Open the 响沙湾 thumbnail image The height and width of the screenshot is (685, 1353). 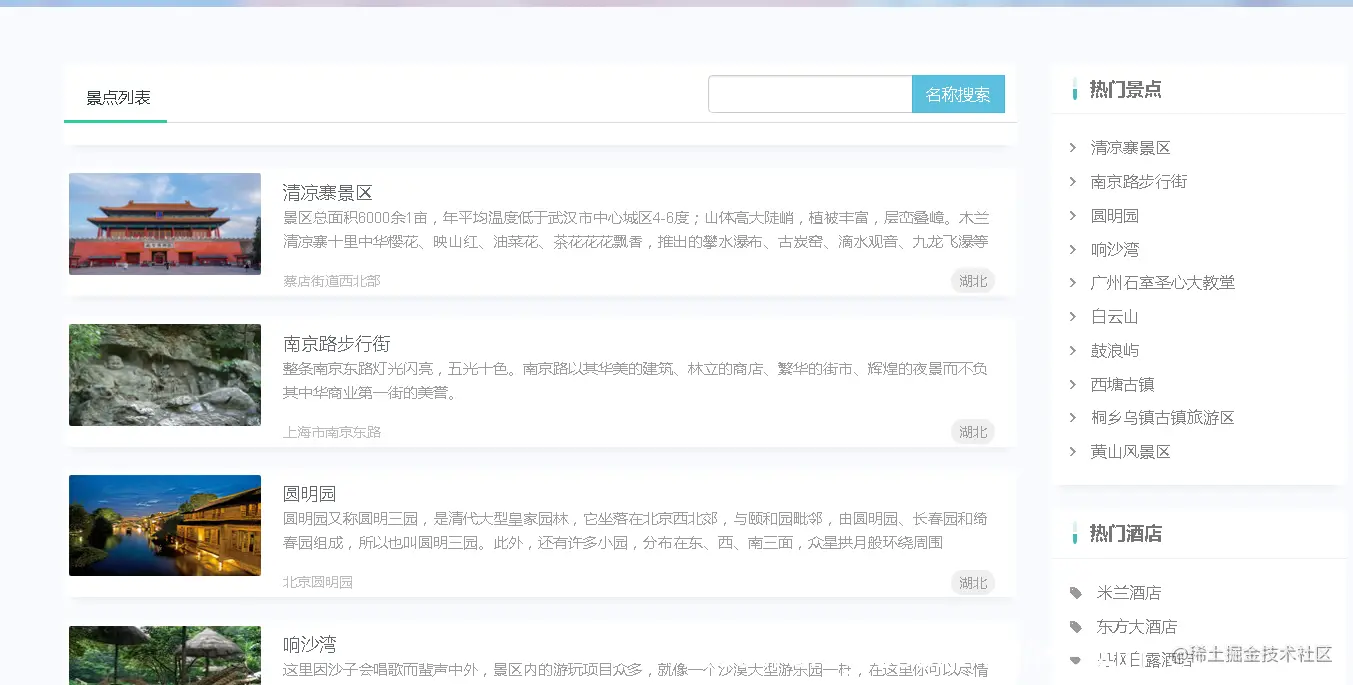165,655
